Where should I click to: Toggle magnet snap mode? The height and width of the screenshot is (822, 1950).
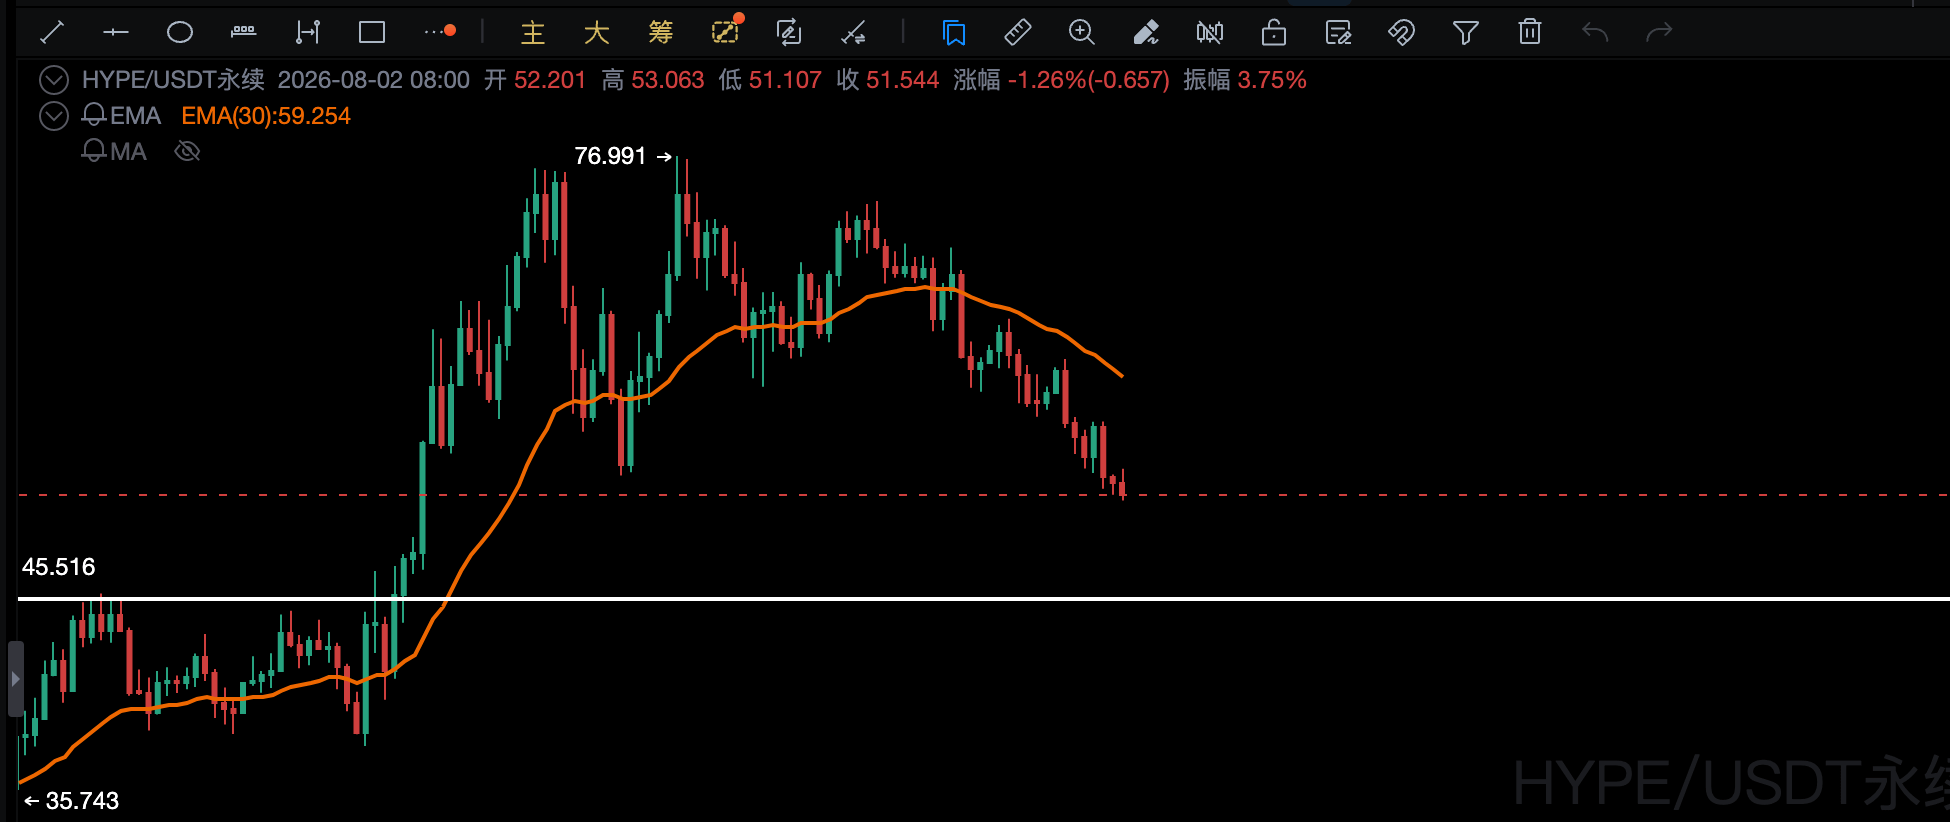(x=1402, y=33)
